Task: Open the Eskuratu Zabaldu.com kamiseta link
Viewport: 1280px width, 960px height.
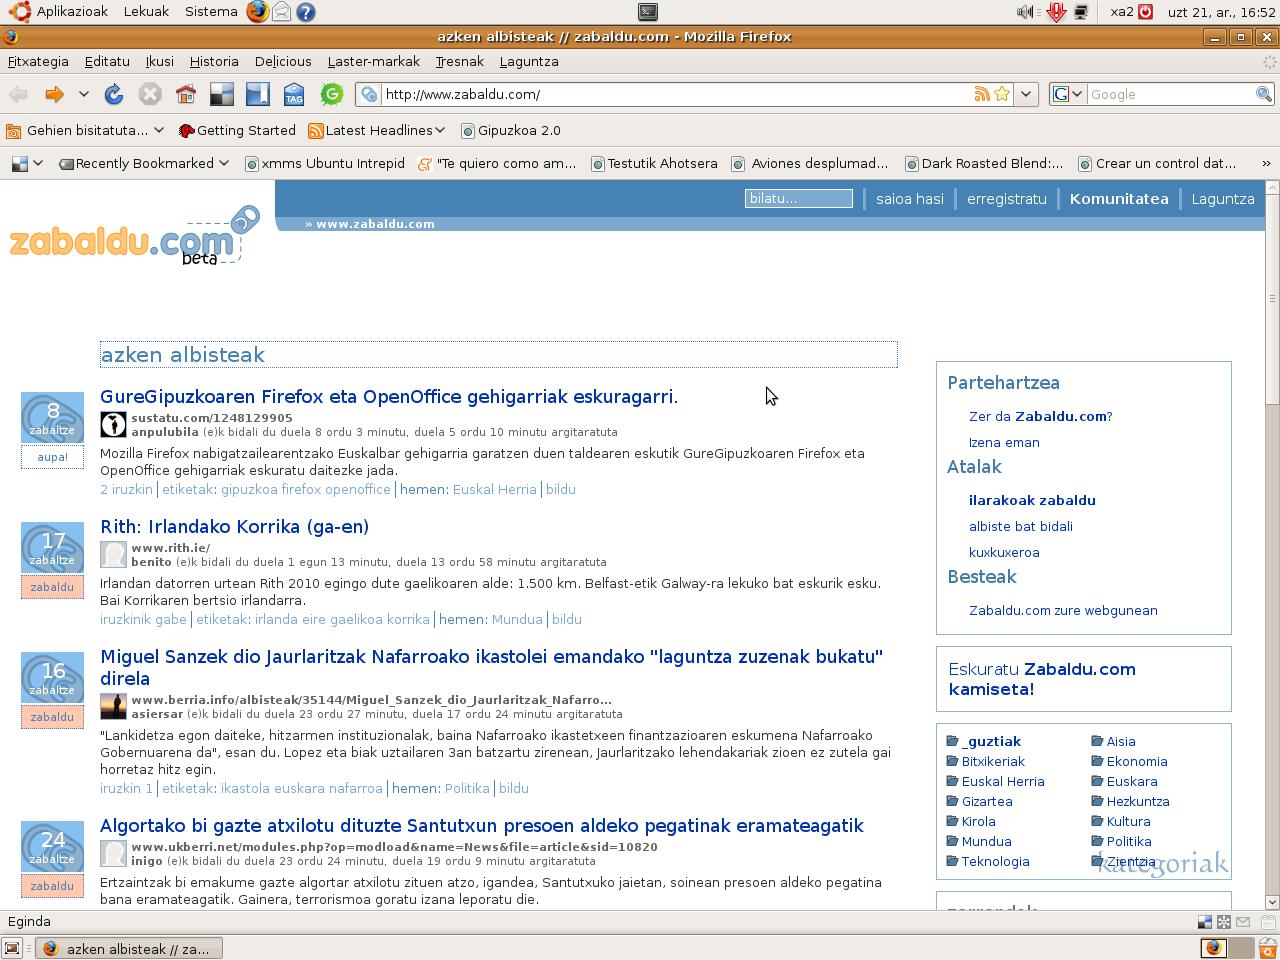Action: coord(1042,679)
